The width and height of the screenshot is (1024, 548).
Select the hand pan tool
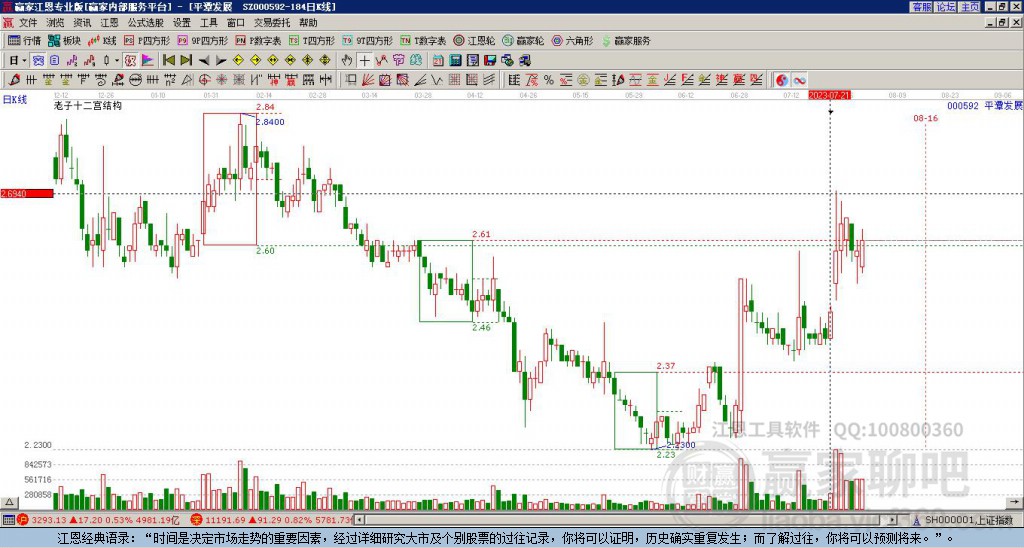(347, 61)
